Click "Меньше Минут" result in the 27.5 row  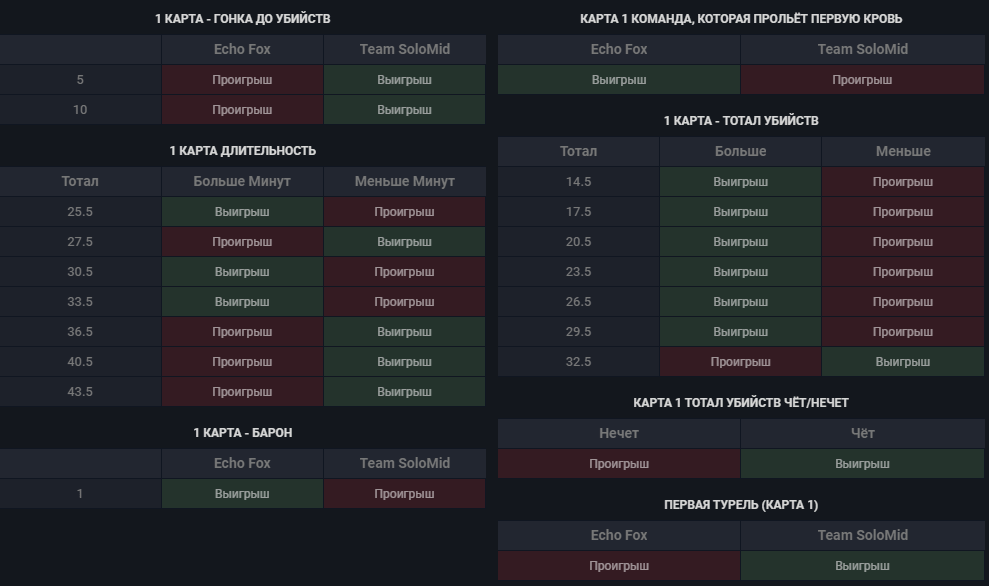click(404, 242)
